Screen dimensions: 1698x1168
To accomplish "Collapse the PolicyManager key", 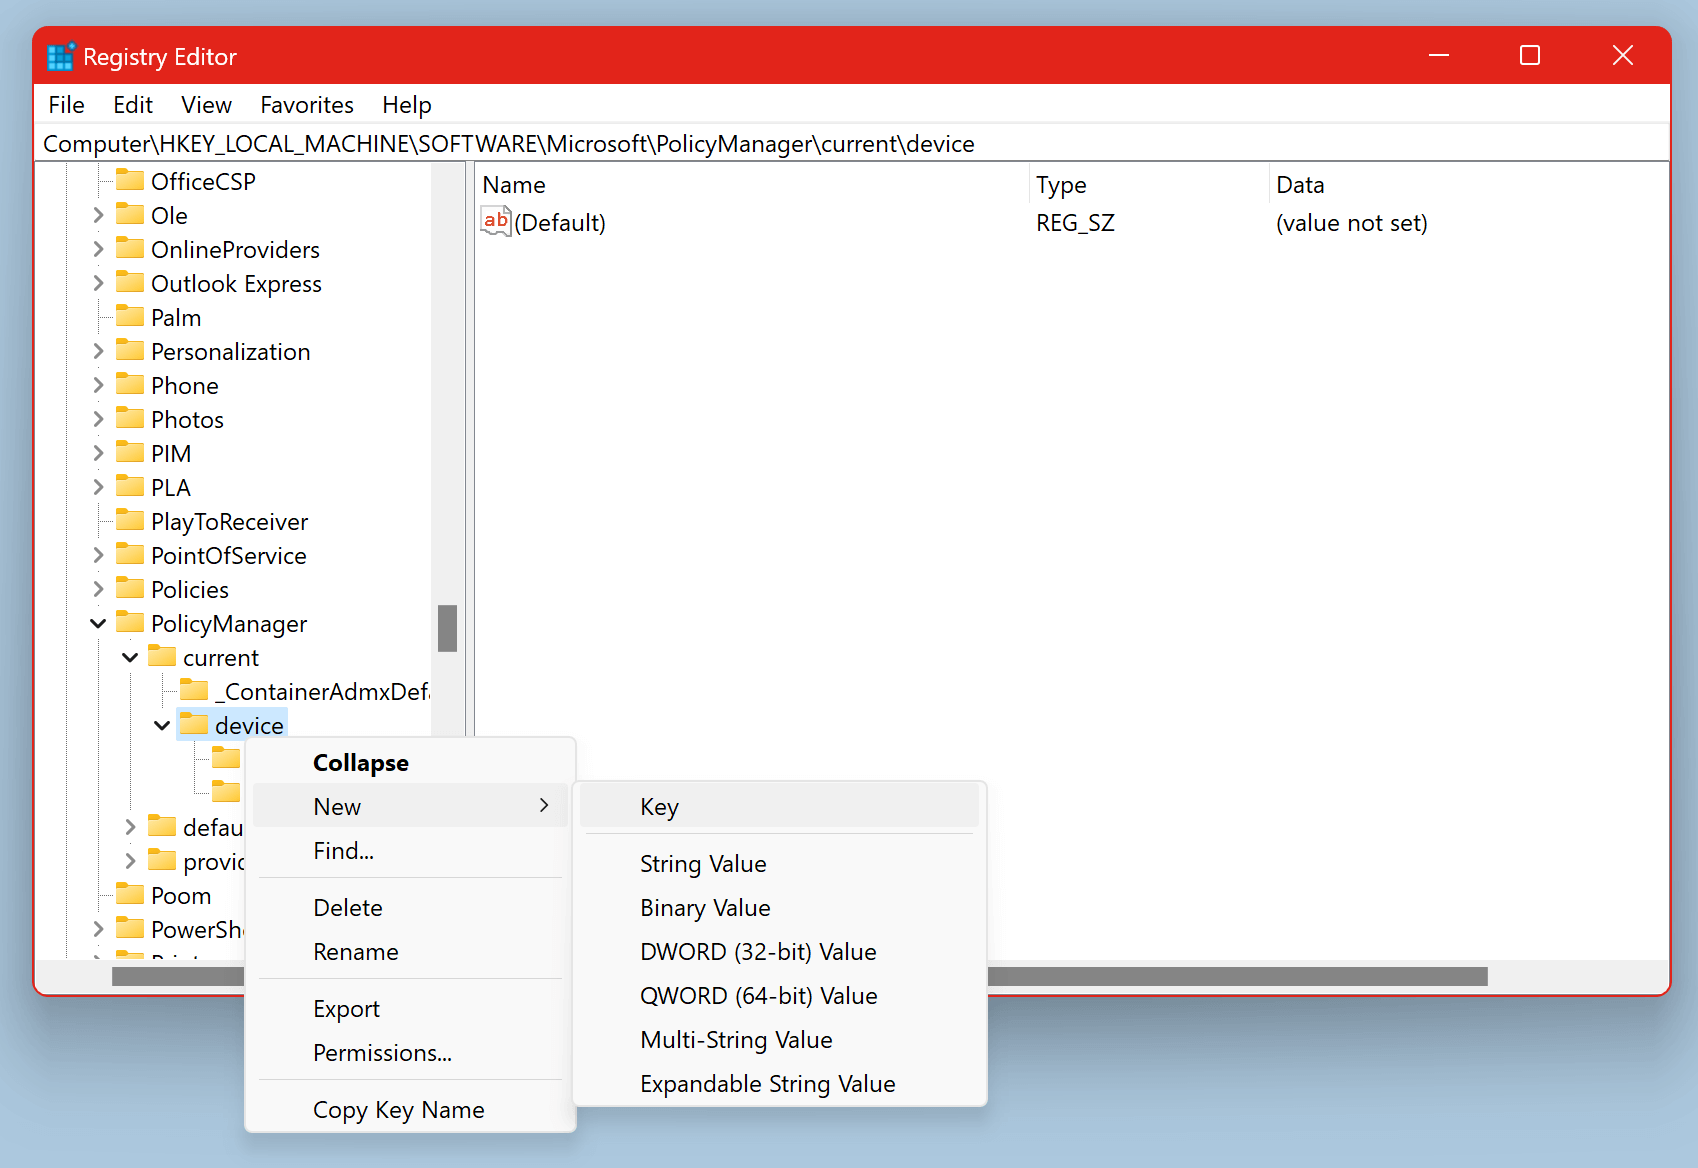I will 98,623.
